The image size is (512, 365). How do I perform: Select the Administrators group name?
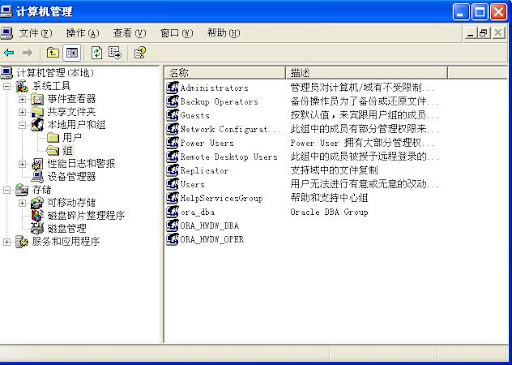click(x=214, y=88)
